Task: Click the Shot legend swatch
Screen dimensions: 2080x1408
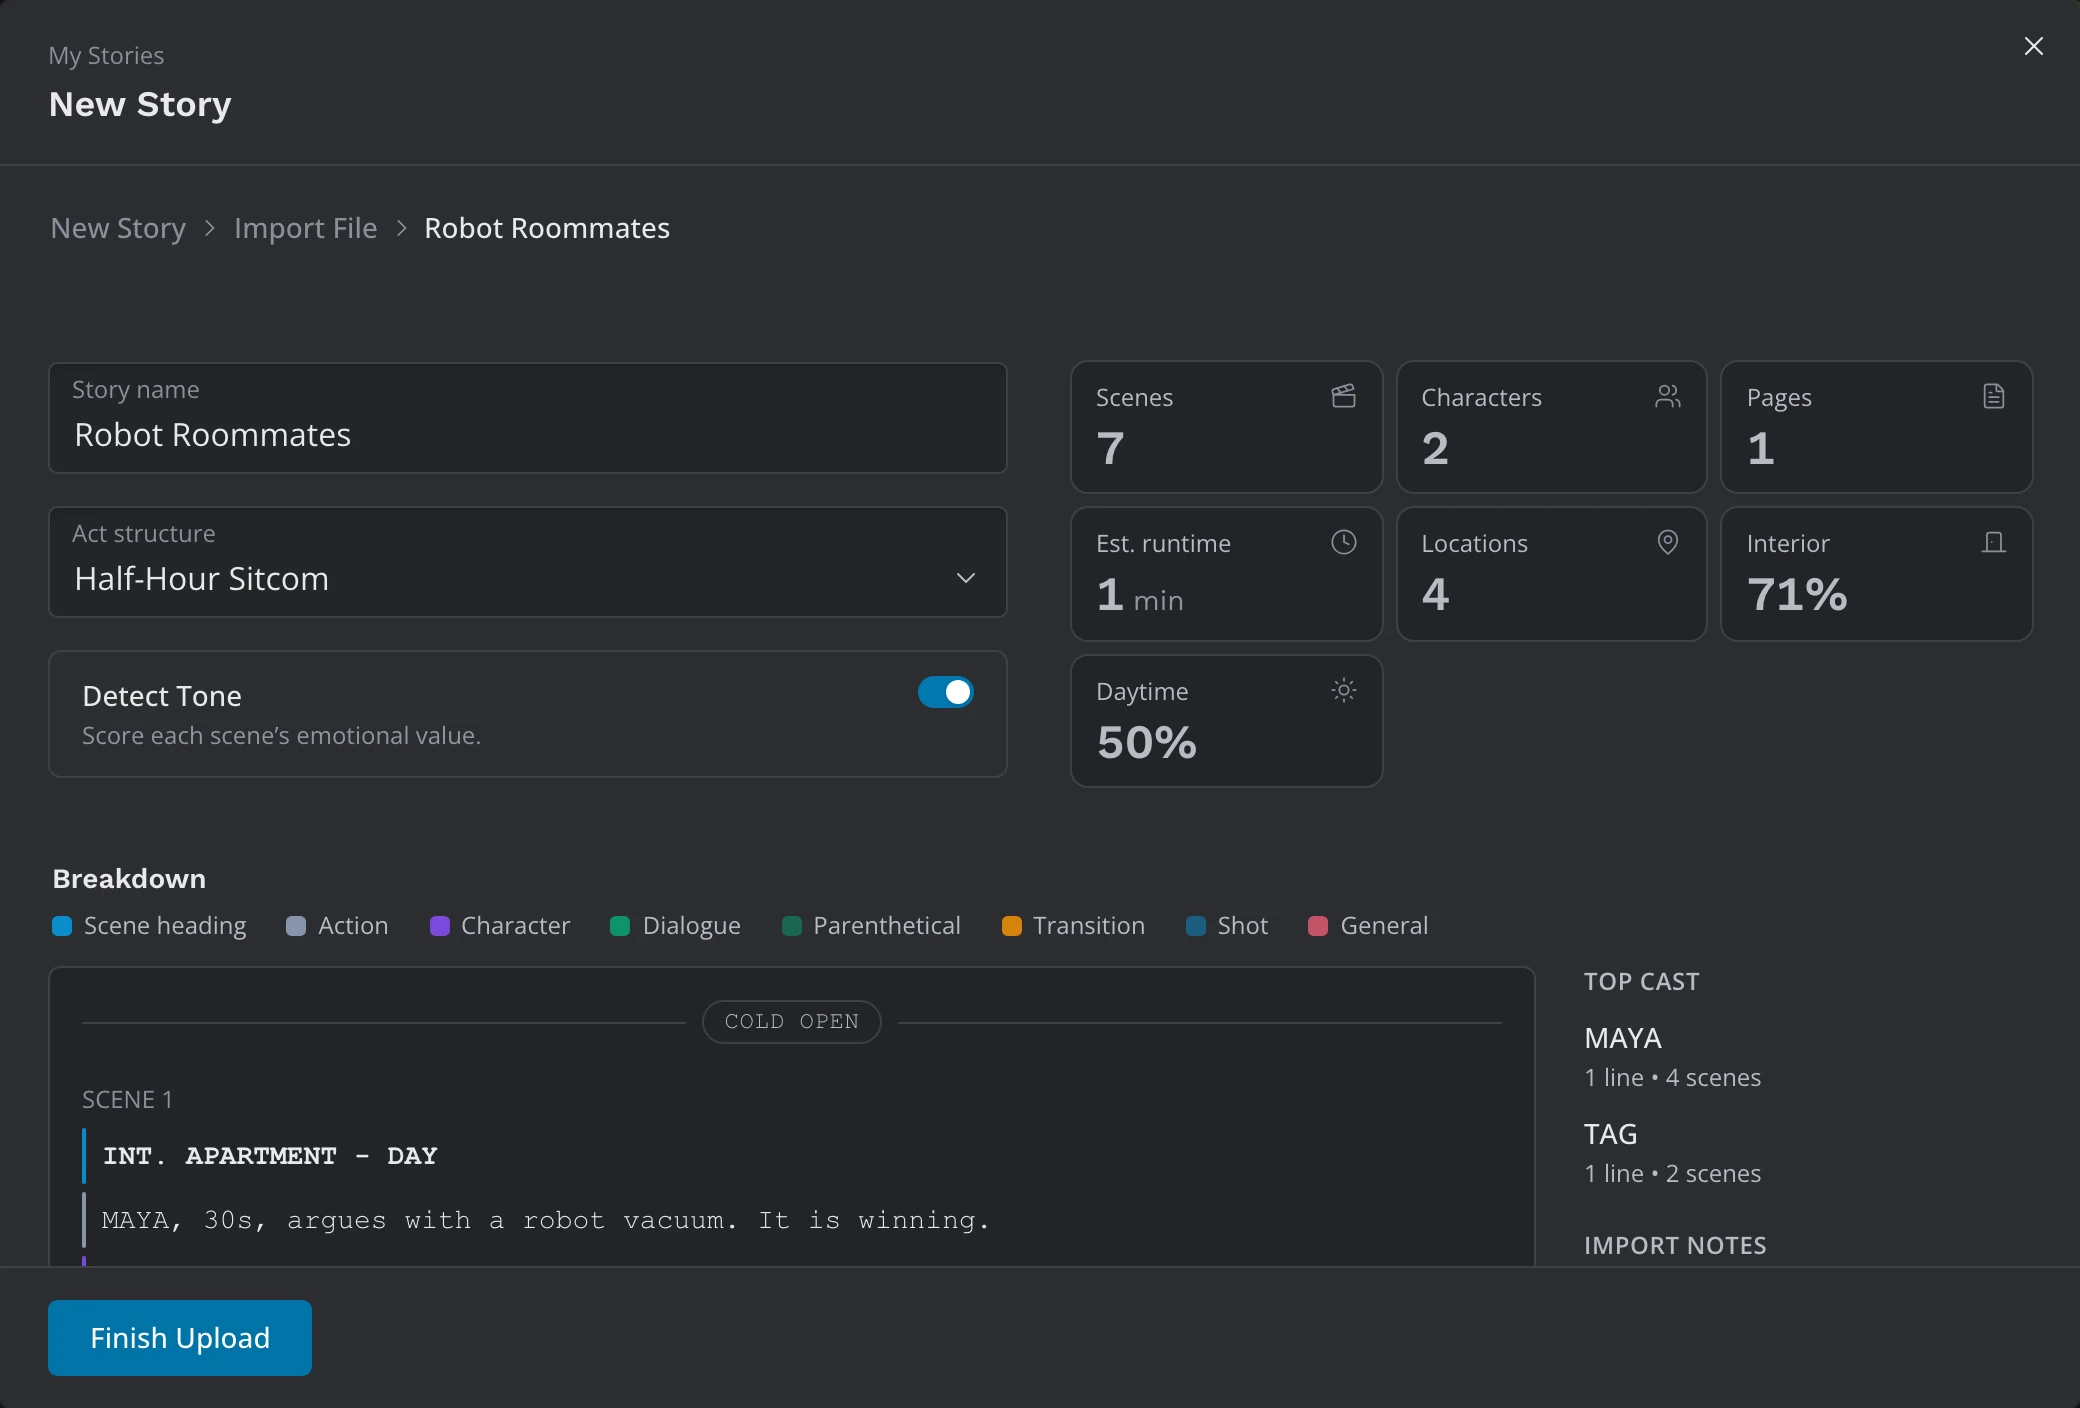Action: (1196, 926)
